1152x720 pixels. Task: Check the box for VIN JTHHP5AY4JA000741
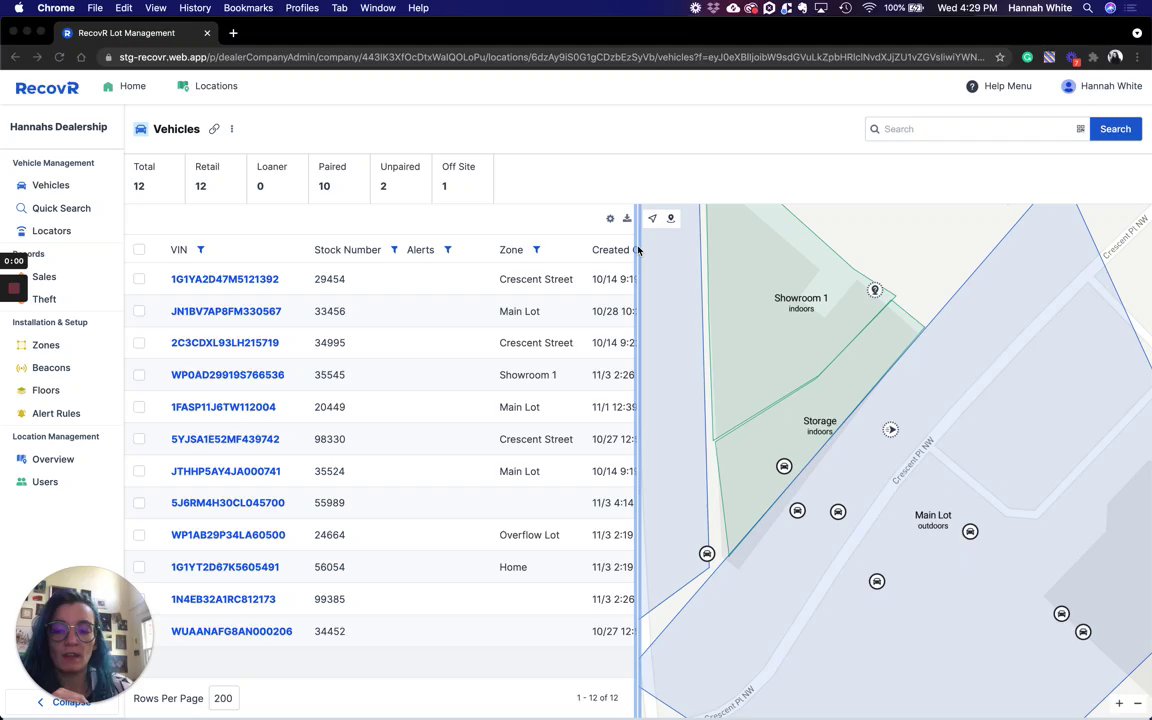(139, 471)
